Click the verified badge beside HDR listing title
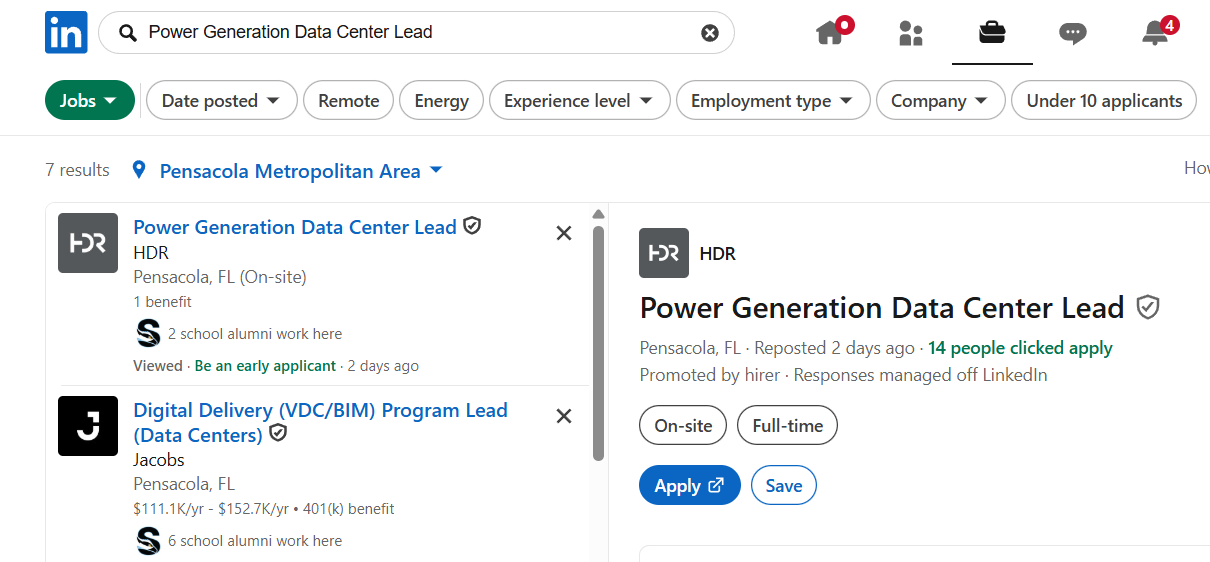The image size is (1210, 562). 473,226
